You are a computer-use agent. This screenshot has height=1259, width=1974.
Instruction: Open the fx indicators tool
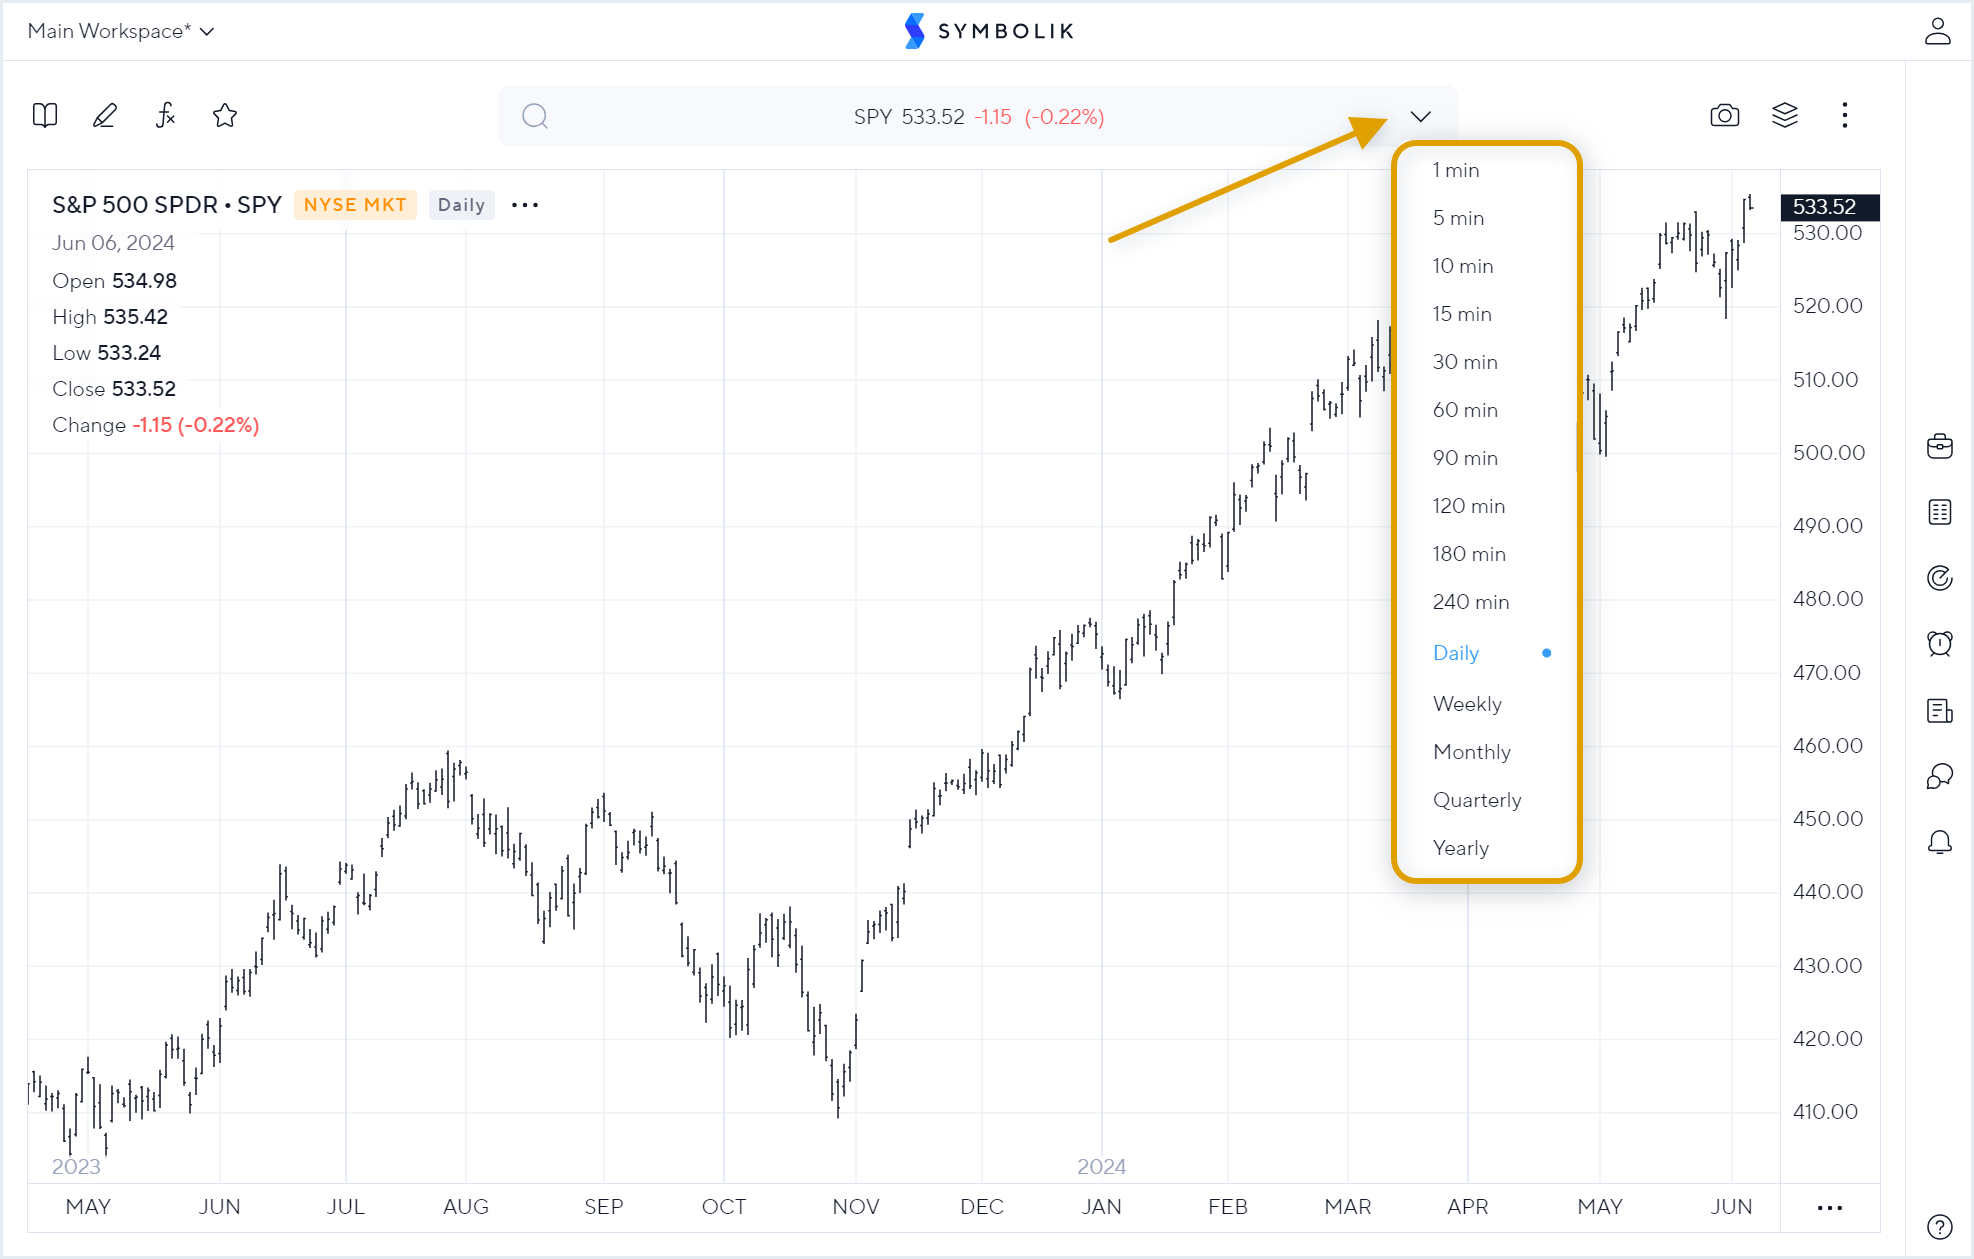click(165, 116)
